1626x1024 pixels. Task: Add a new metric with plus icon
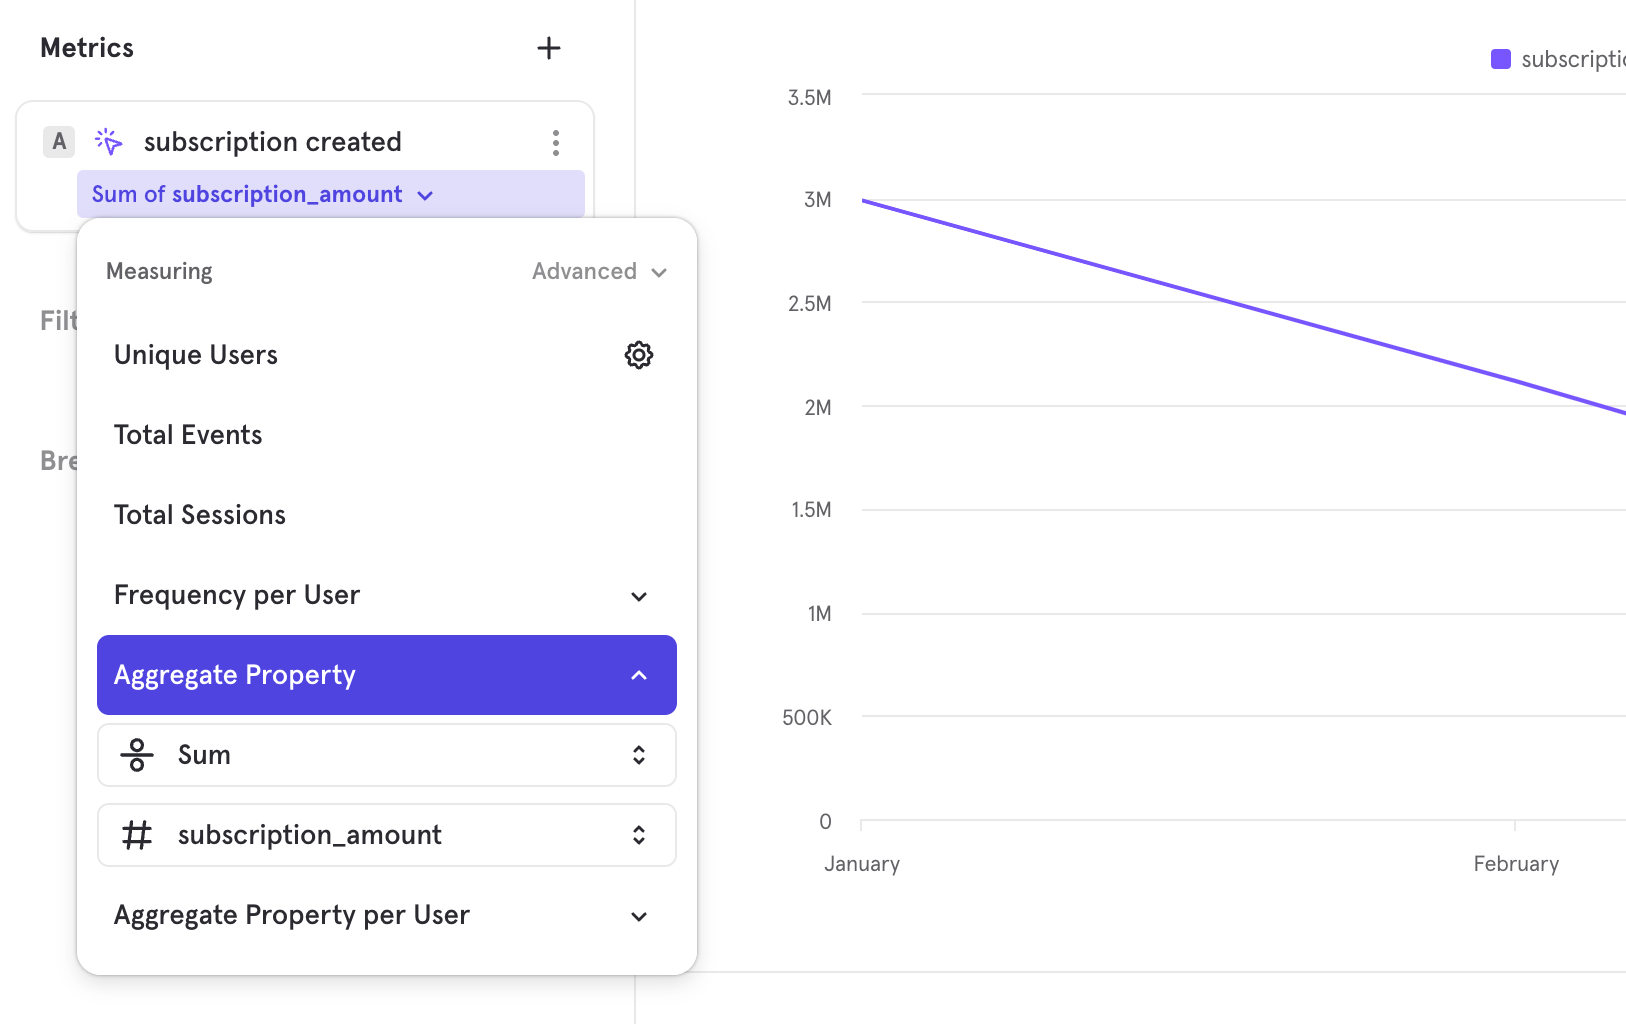[x=548, y=48]
